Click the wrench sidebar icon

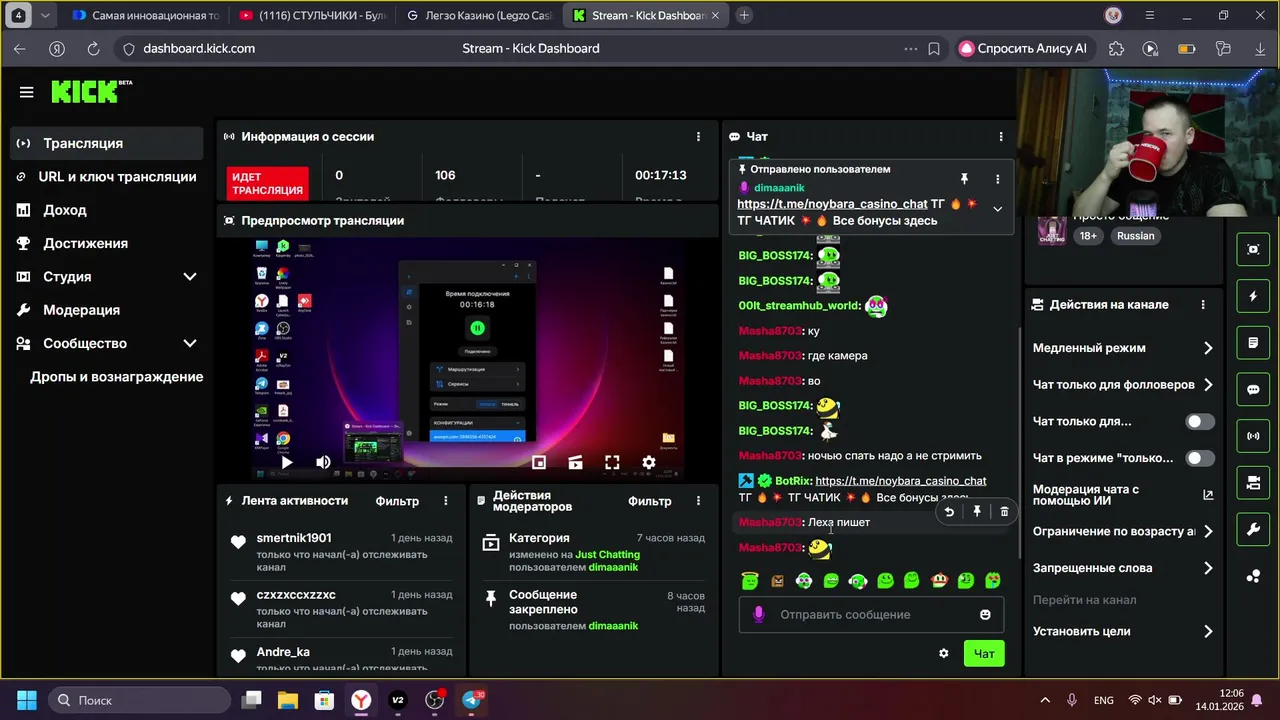(x=1253, y=529)
